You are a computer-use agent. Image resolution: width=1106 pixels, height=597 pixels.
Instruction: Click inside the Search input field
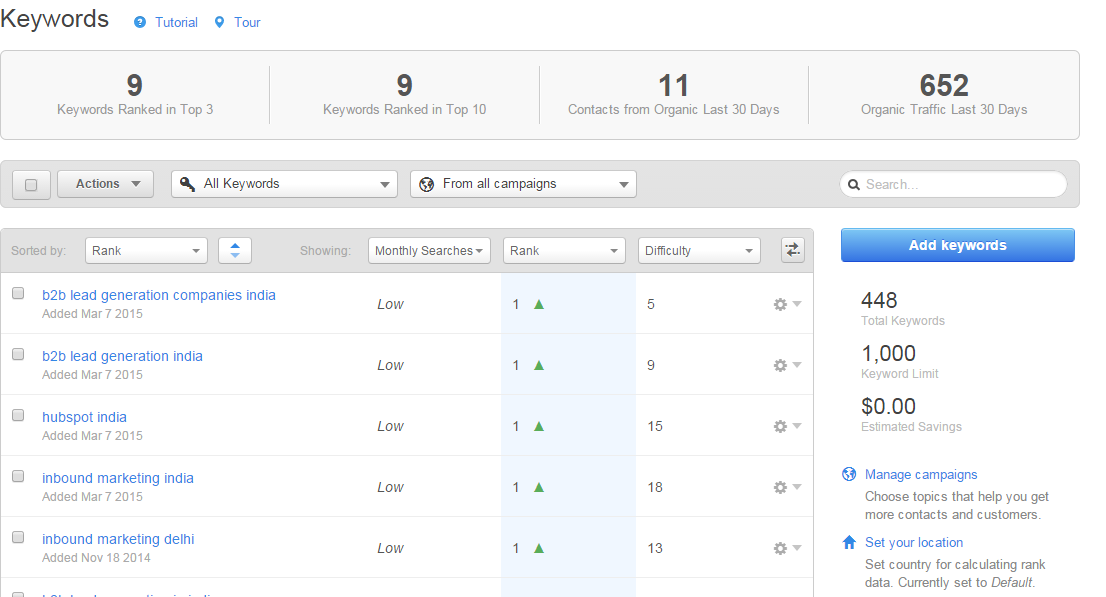950,184
